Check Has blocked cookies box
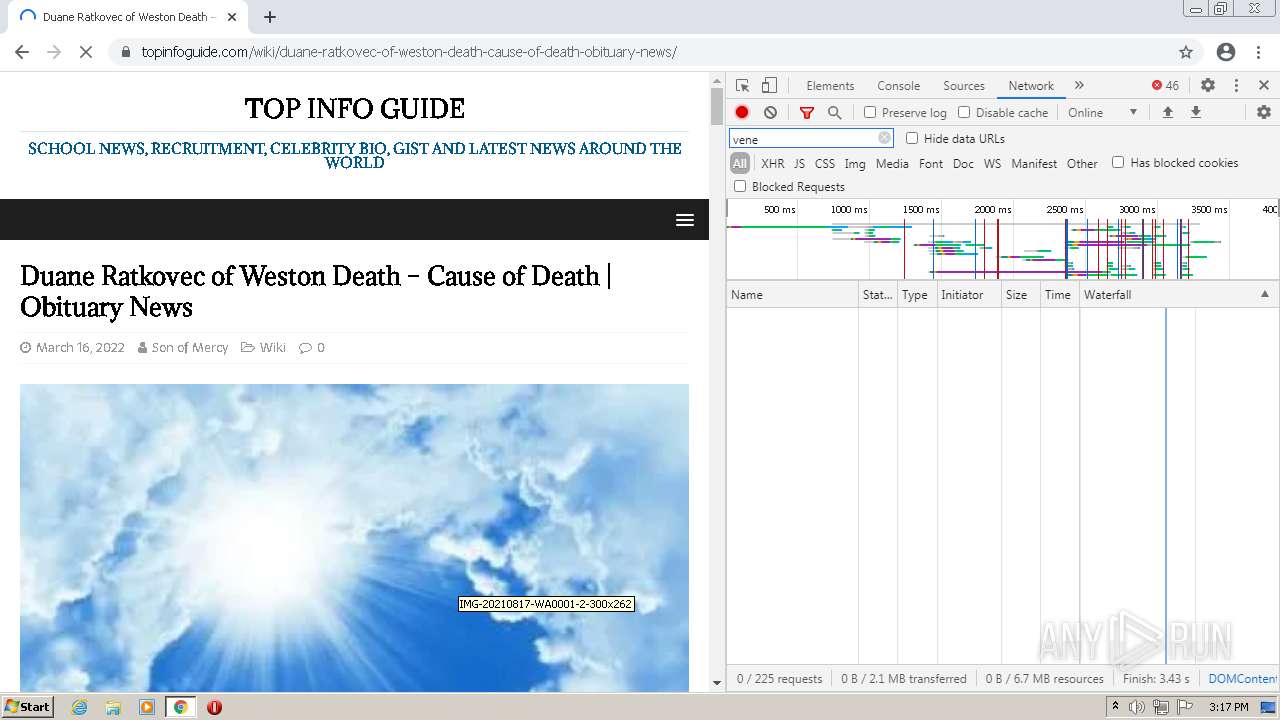This screenshot has height=720, width=1280. click(x=1118, y=162)
